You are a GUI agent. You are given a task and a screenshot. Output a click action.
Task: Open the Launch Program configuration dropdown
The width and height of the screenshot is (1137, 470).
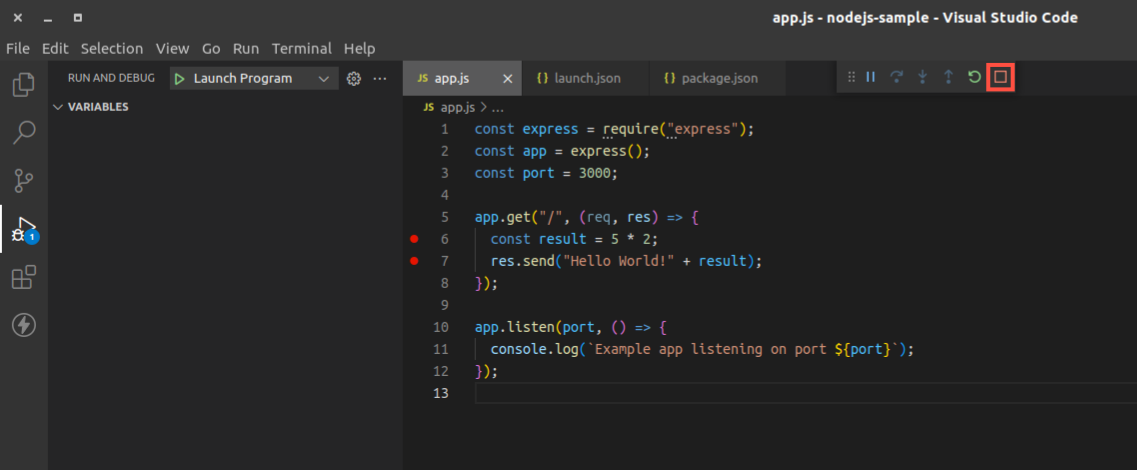point(324,78)
